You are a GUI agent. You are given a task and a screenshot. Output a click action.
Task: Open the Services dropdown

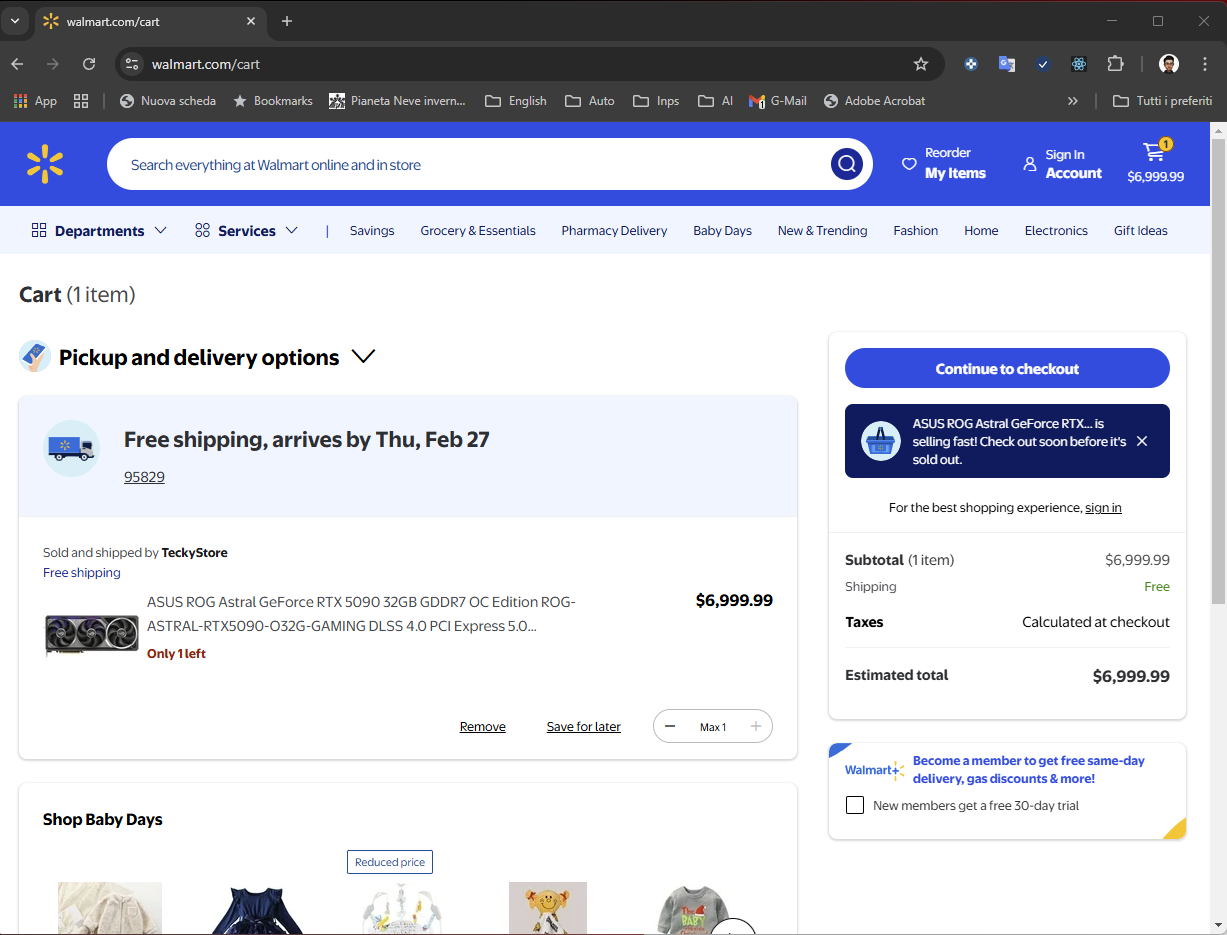246,230
